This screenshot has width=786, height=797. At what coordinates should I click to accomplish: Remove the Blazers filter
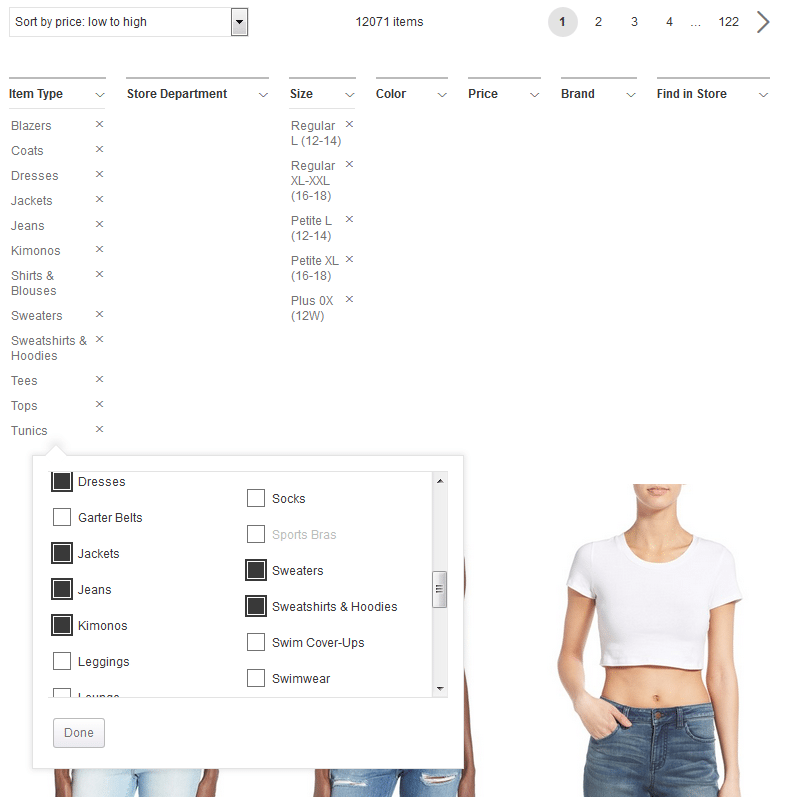click(x=100, y=125)
